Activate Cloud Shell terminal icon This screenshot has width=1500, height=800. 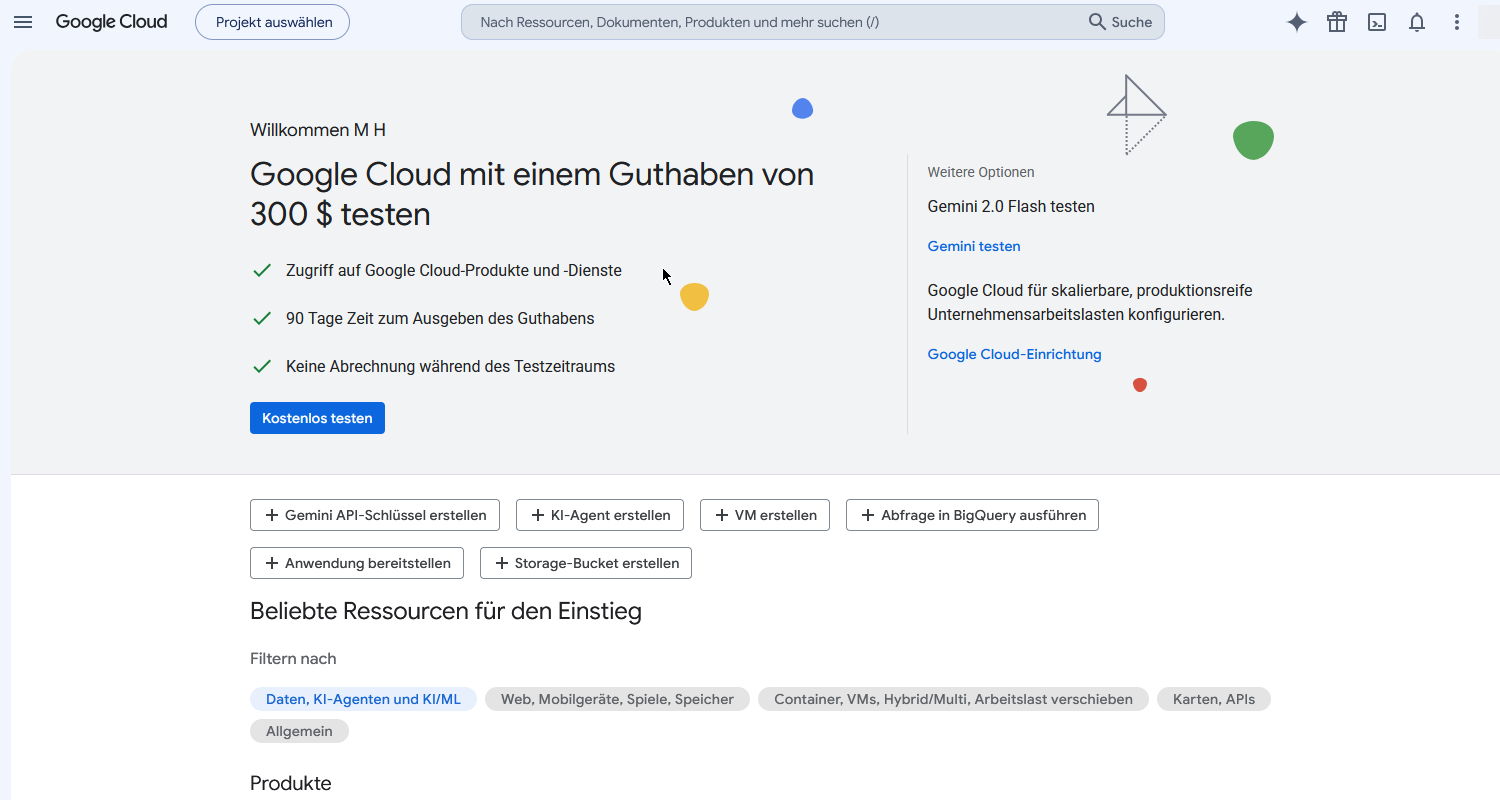pyautogui.click(x=1377, y=22)
